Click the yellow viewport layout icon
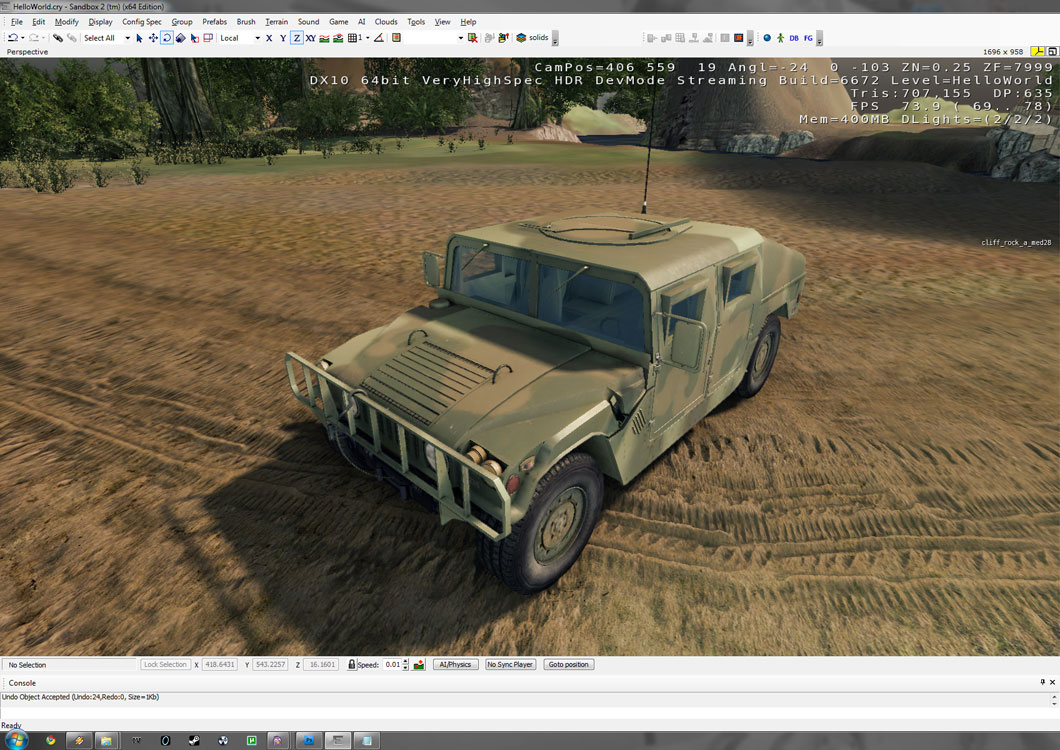 [1037, 51]
